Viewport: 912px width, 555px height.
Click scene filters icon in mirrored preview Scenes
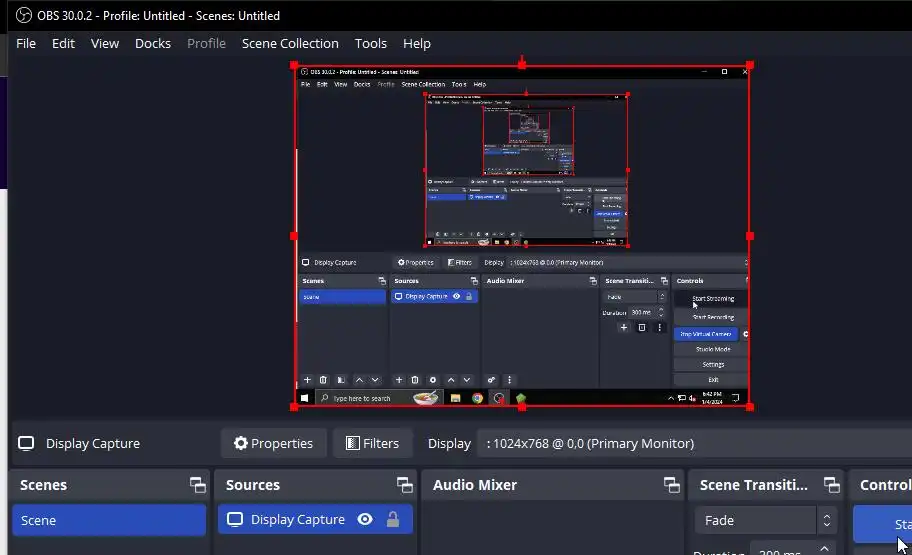(341, 380)
